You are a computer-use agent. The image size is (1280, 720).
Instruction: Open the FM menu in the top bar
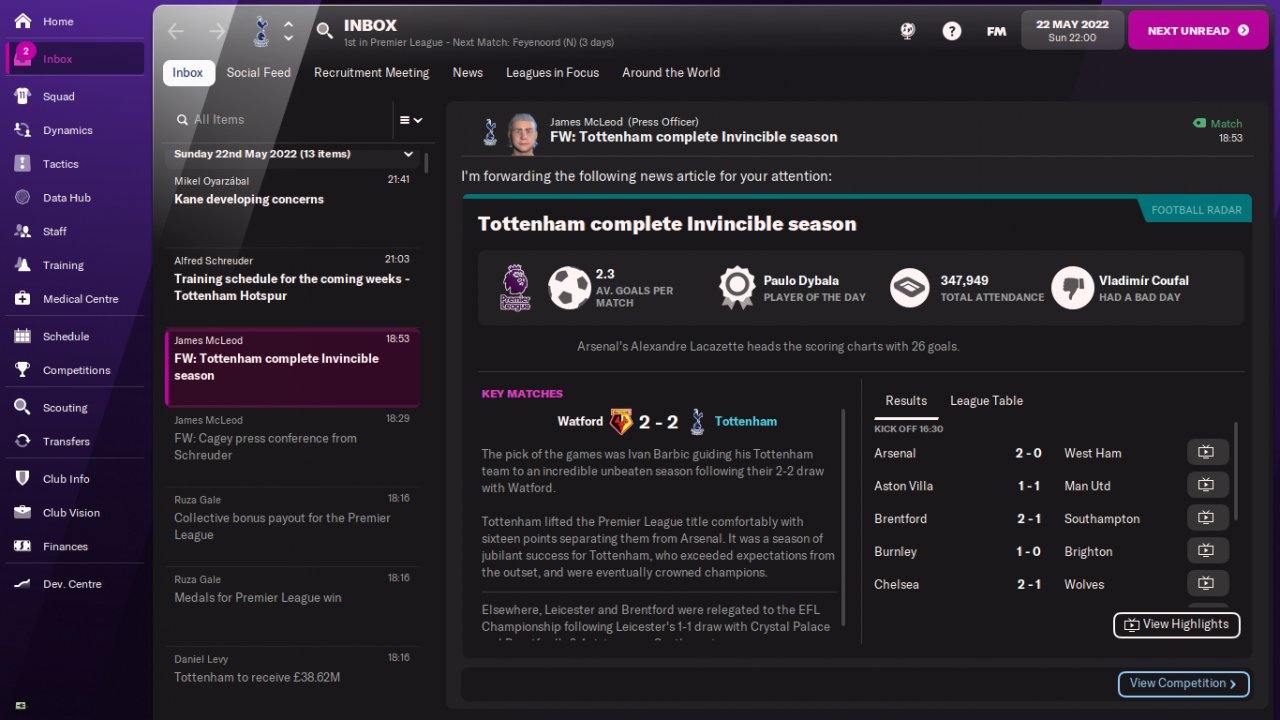[x=996, y=31]
